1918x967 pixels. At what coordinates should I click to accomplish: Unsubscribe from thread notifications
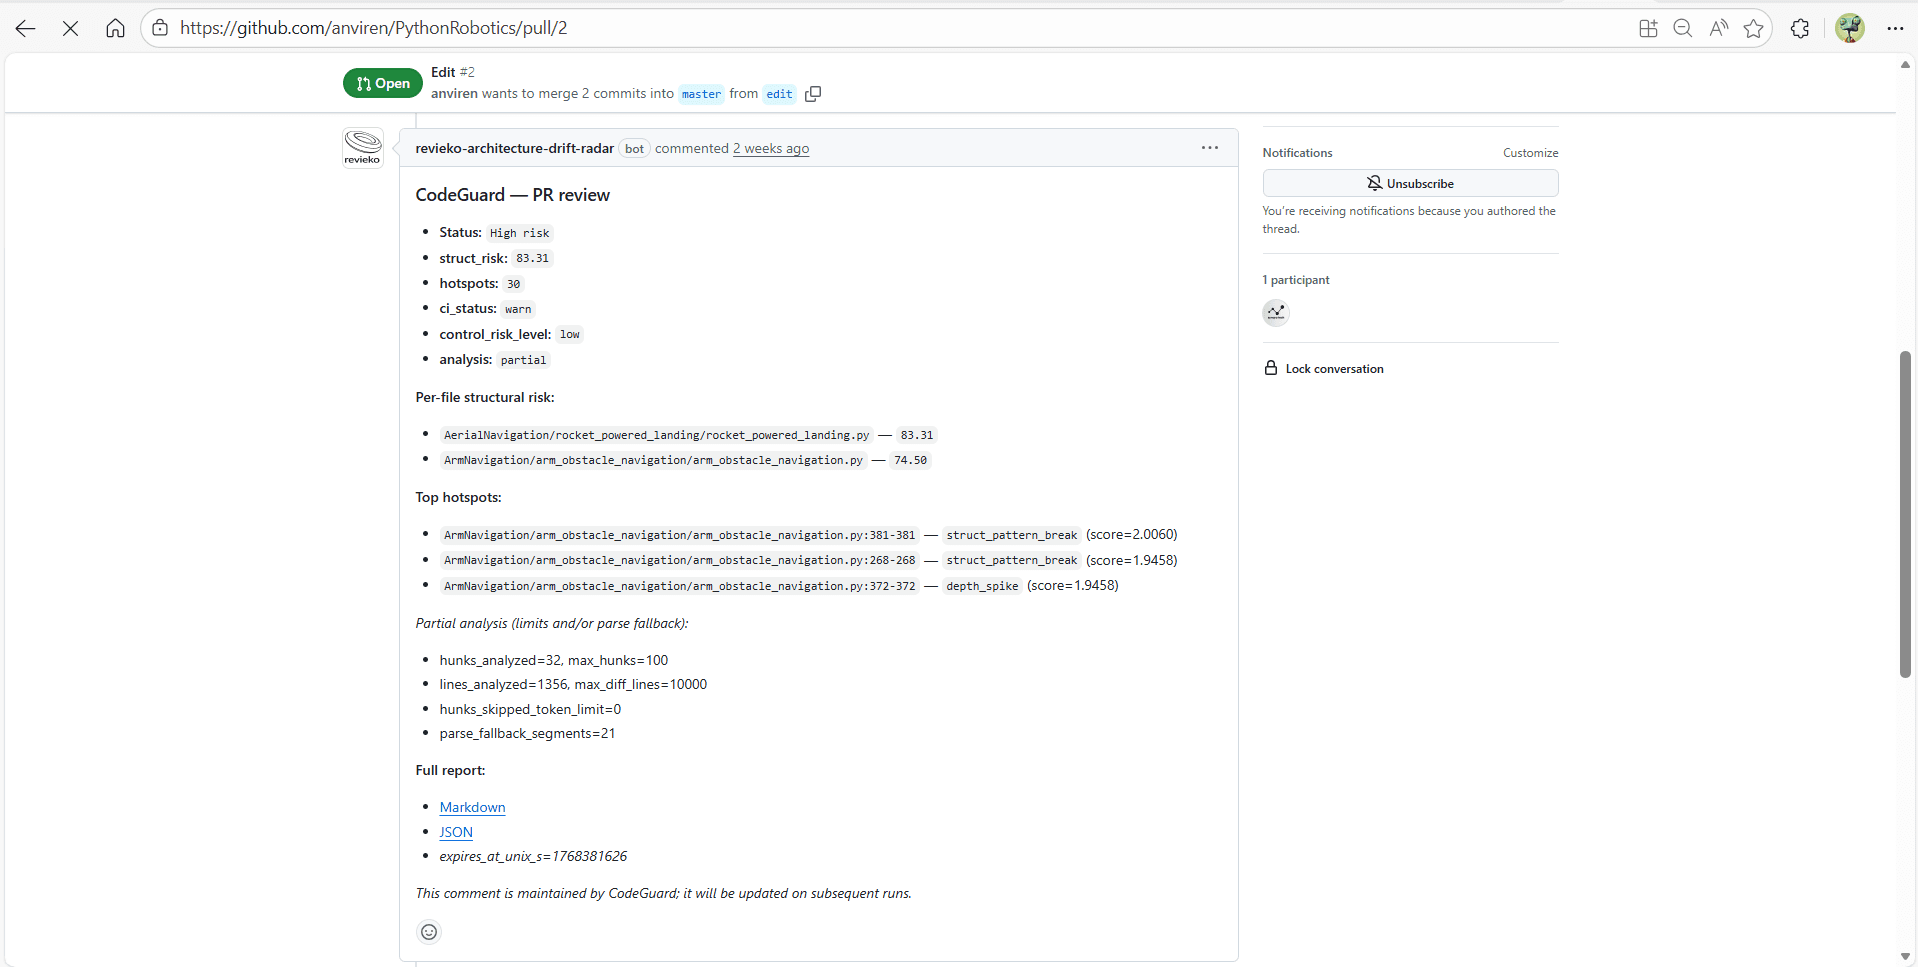[1410, 183]
